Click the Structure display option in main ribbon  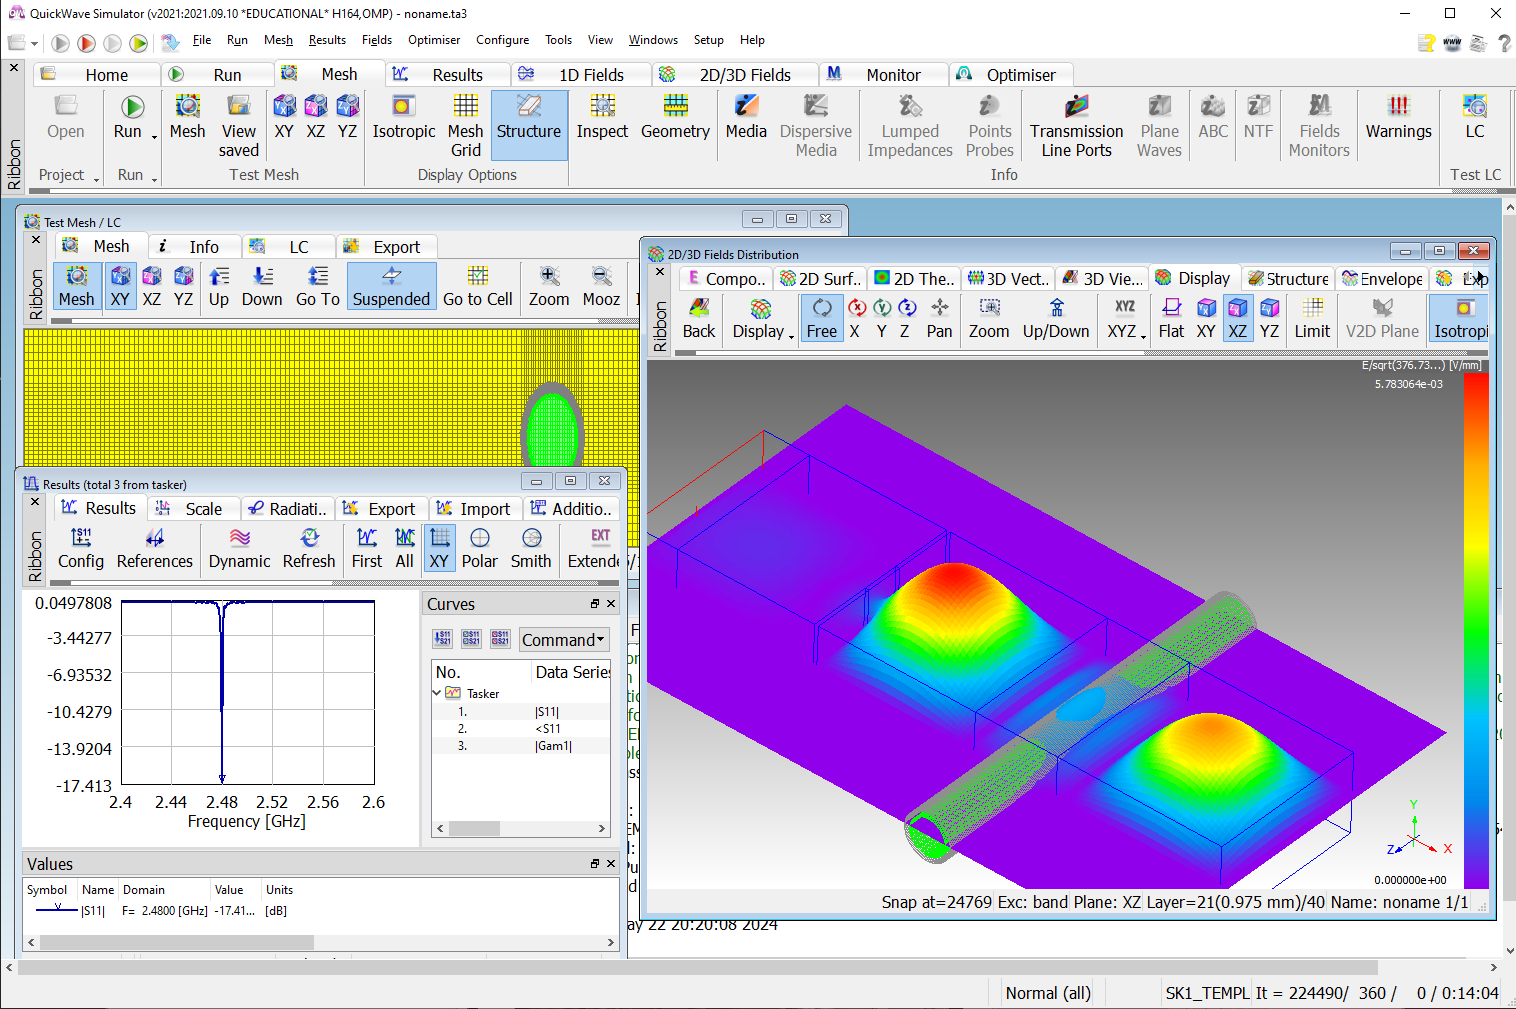click(x=528, y=125)
